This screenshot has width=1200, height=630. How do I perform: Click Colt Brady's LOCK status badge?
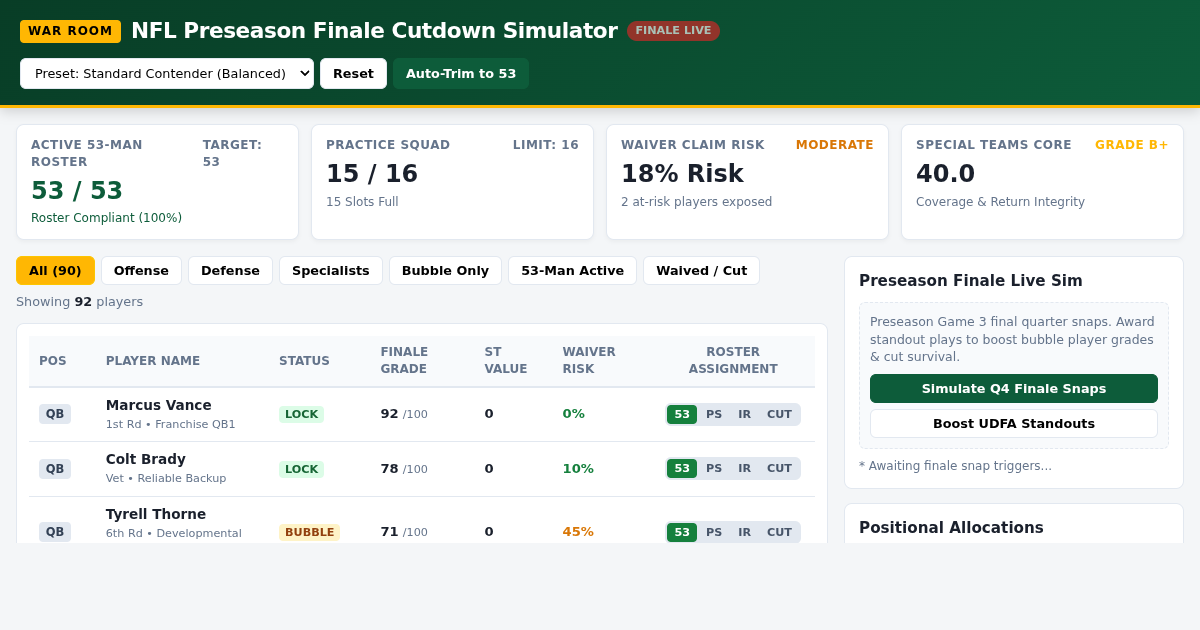pyautogui.click(x=301, y=469)
